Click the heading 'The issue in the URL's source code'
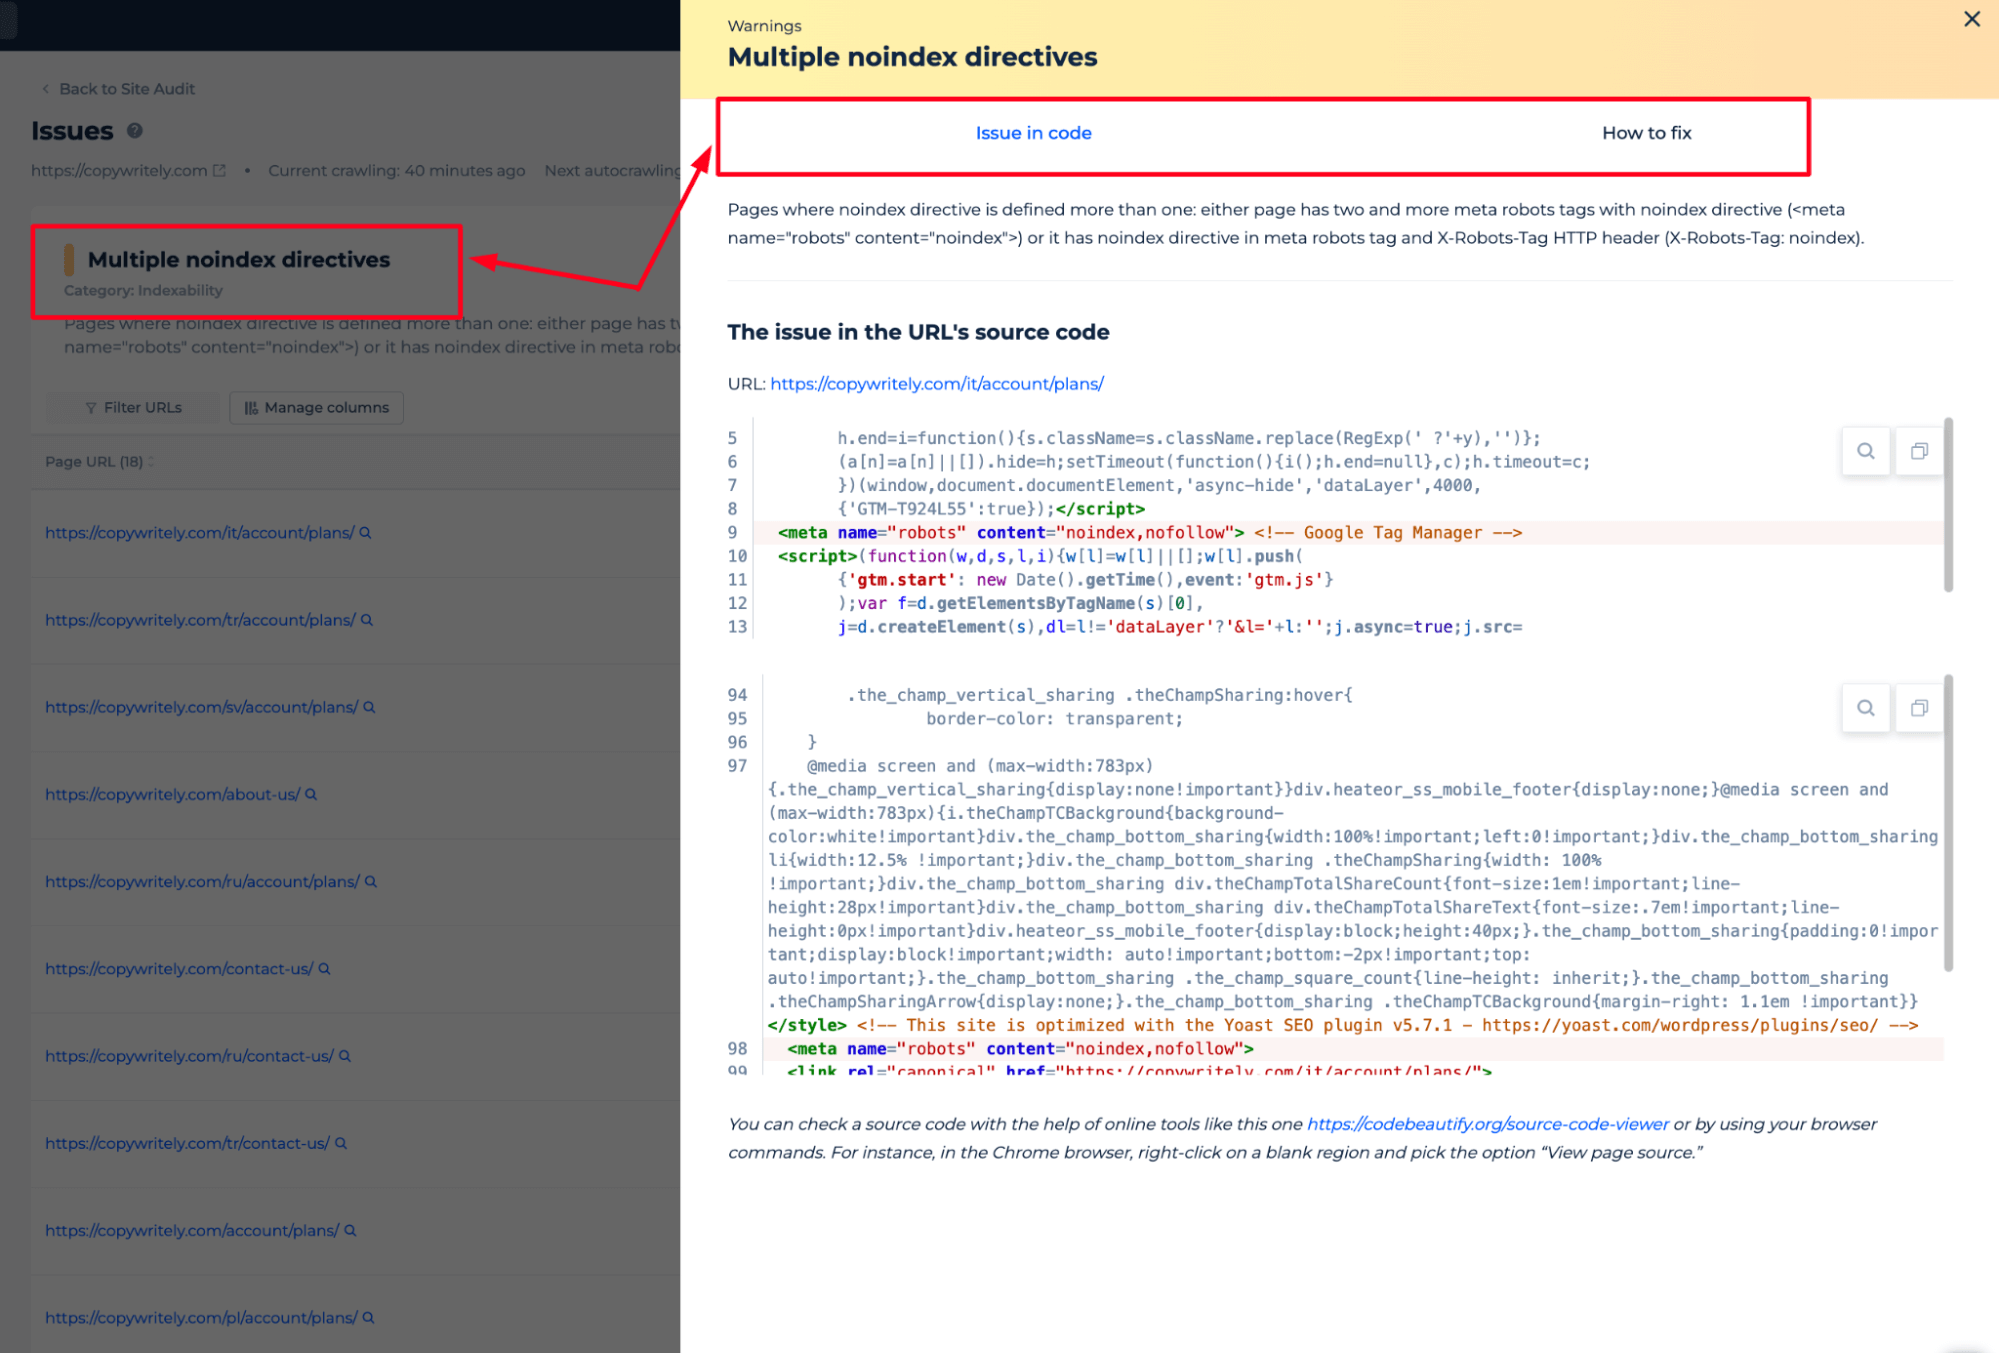The height and width of the screenshot is (1353, 1999). (x=917, y=332)
